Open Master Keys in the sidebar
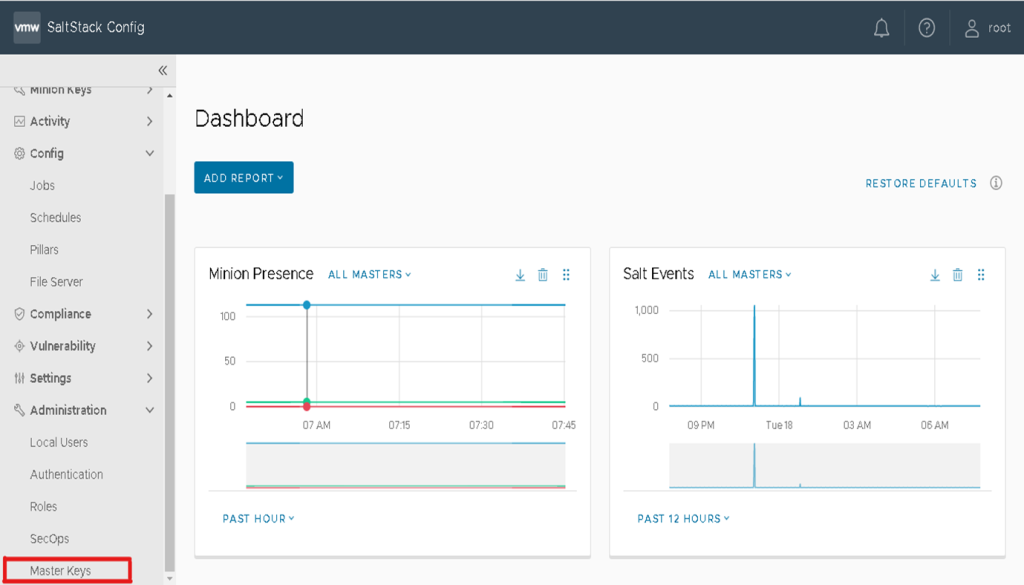The image size is (1024, 585). 61,571
